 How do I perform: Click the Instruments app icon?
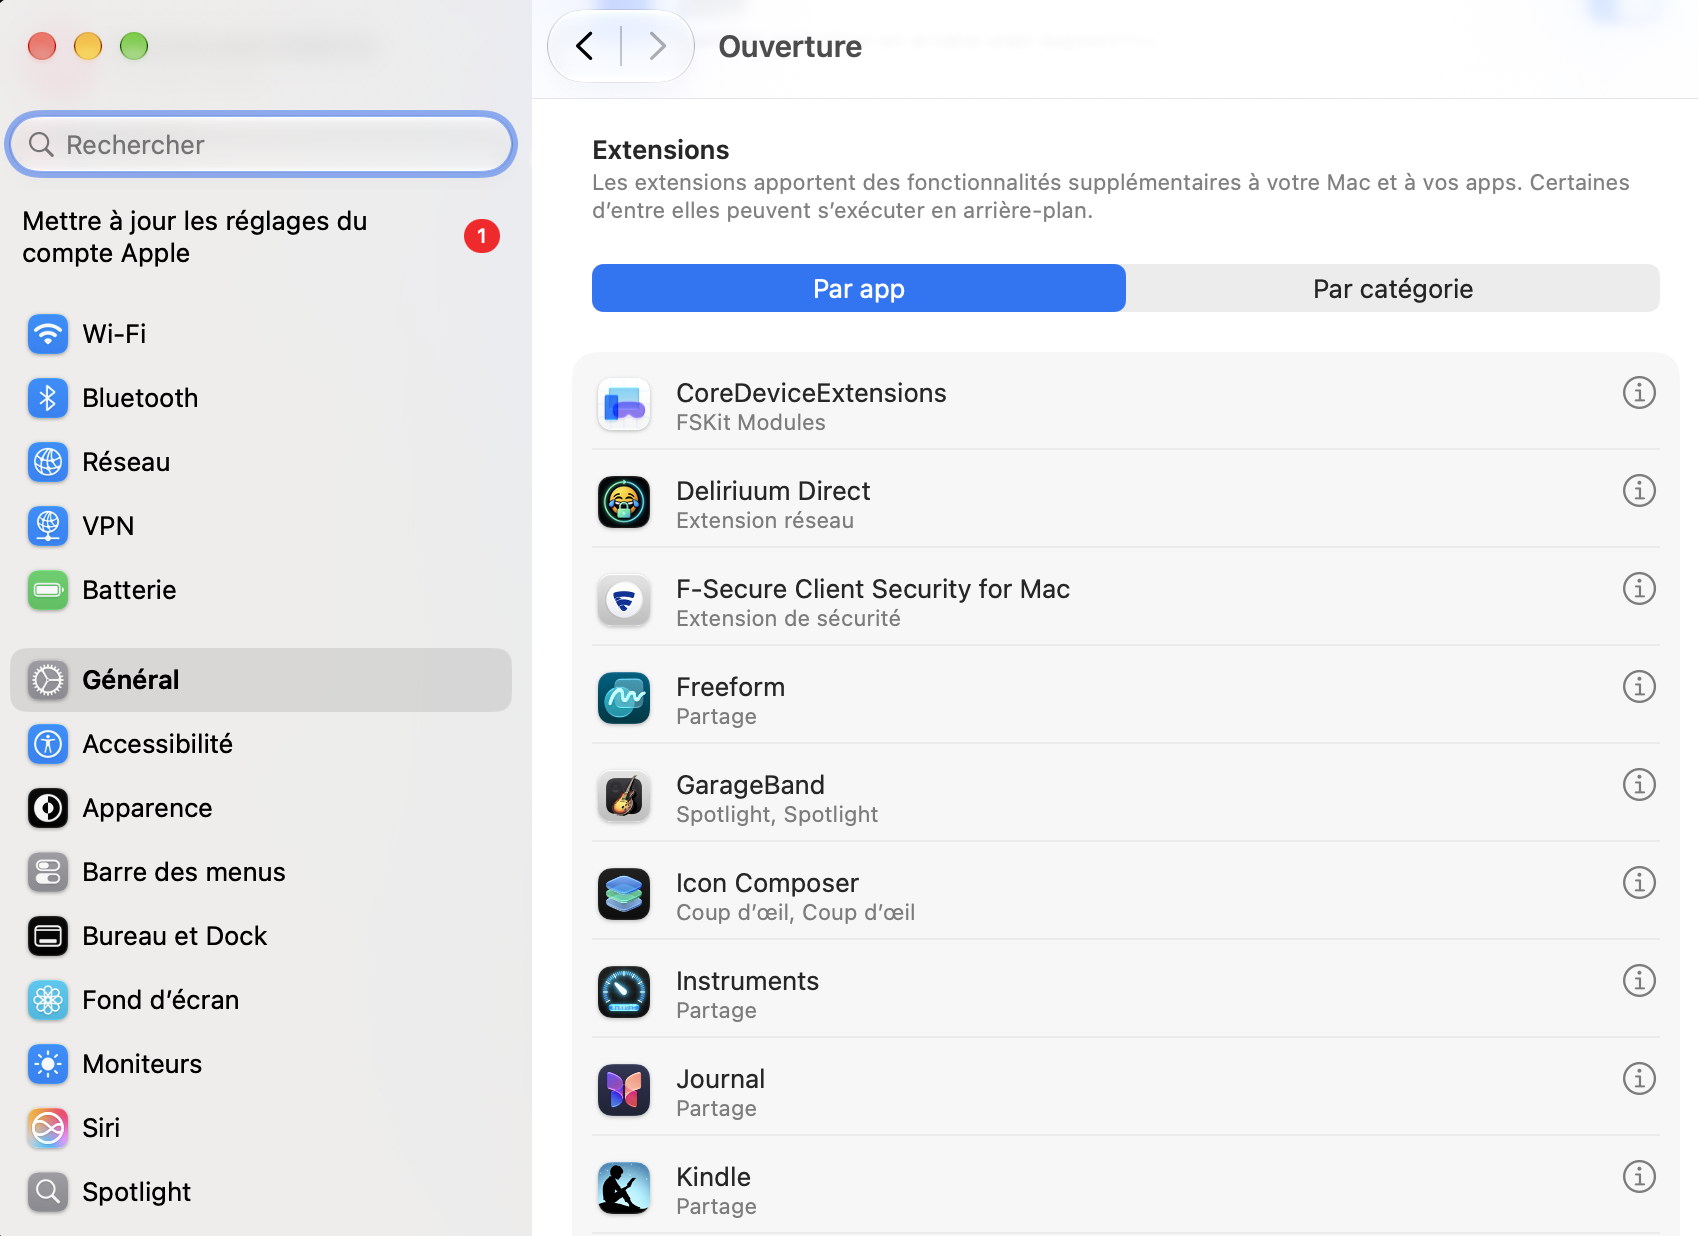(x=624, y=993)
